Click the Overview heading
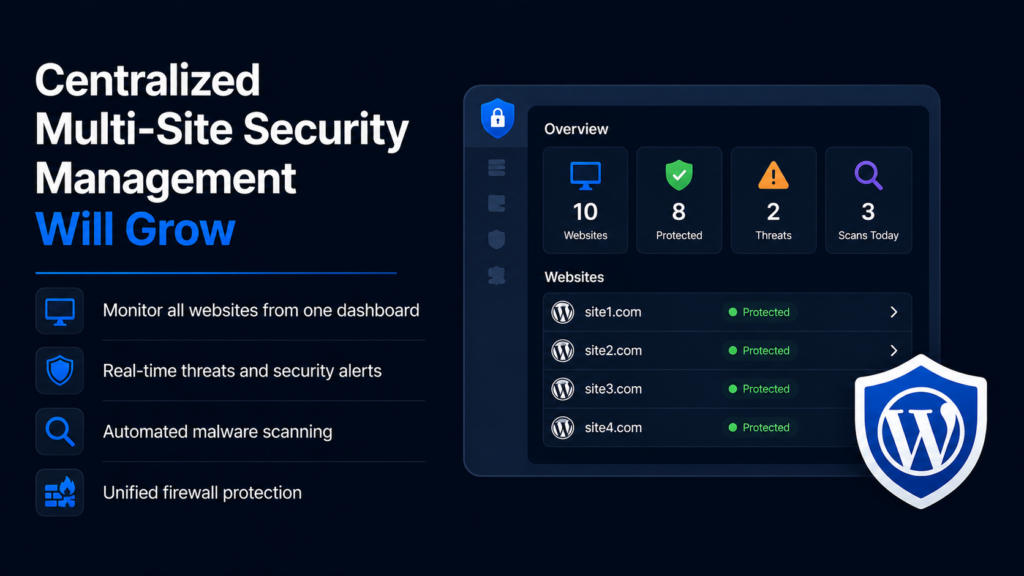The height and width of the screenshot is (576, 1024). [x=576, y=129]
